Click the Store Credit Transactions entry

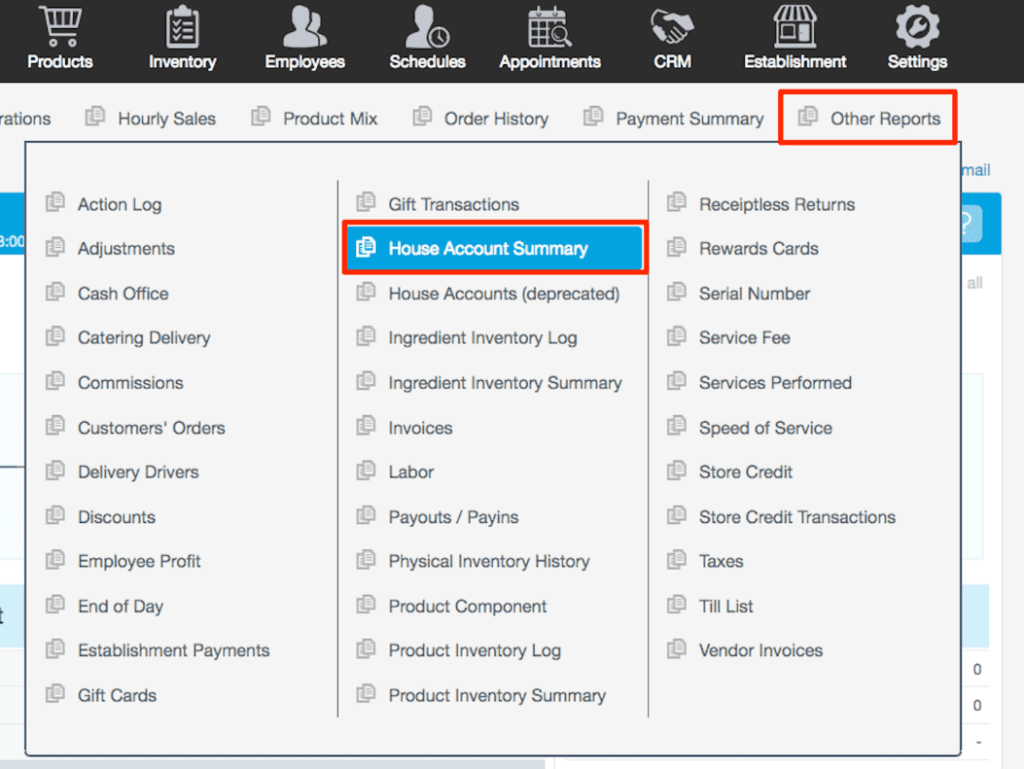point(796,517)
